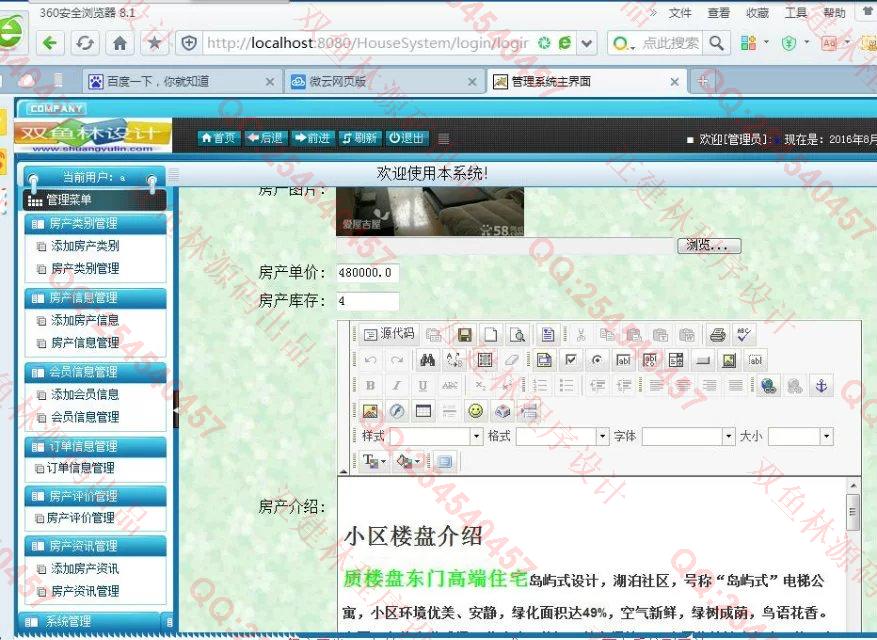Click the Anchor icon in editor toolbar
This screenshot has width=877, height=640.
[822, 386]
